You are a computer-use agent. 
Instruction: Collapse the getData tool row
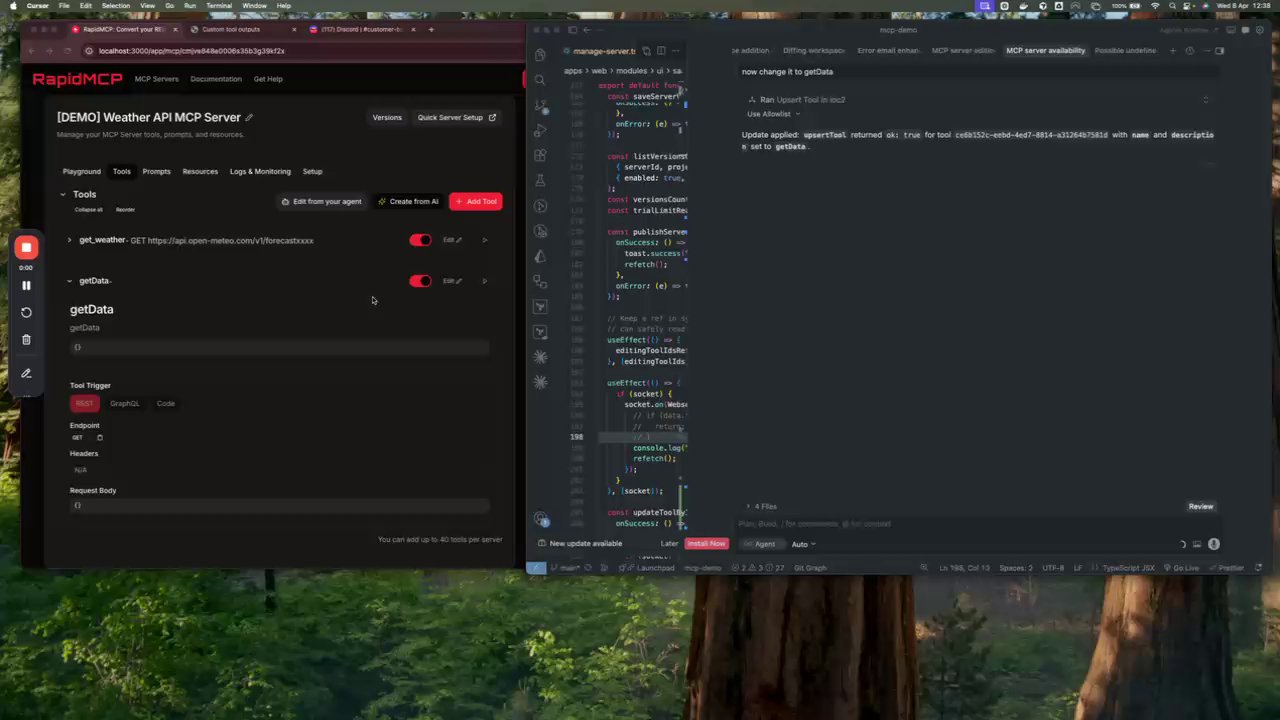(69, 281)
